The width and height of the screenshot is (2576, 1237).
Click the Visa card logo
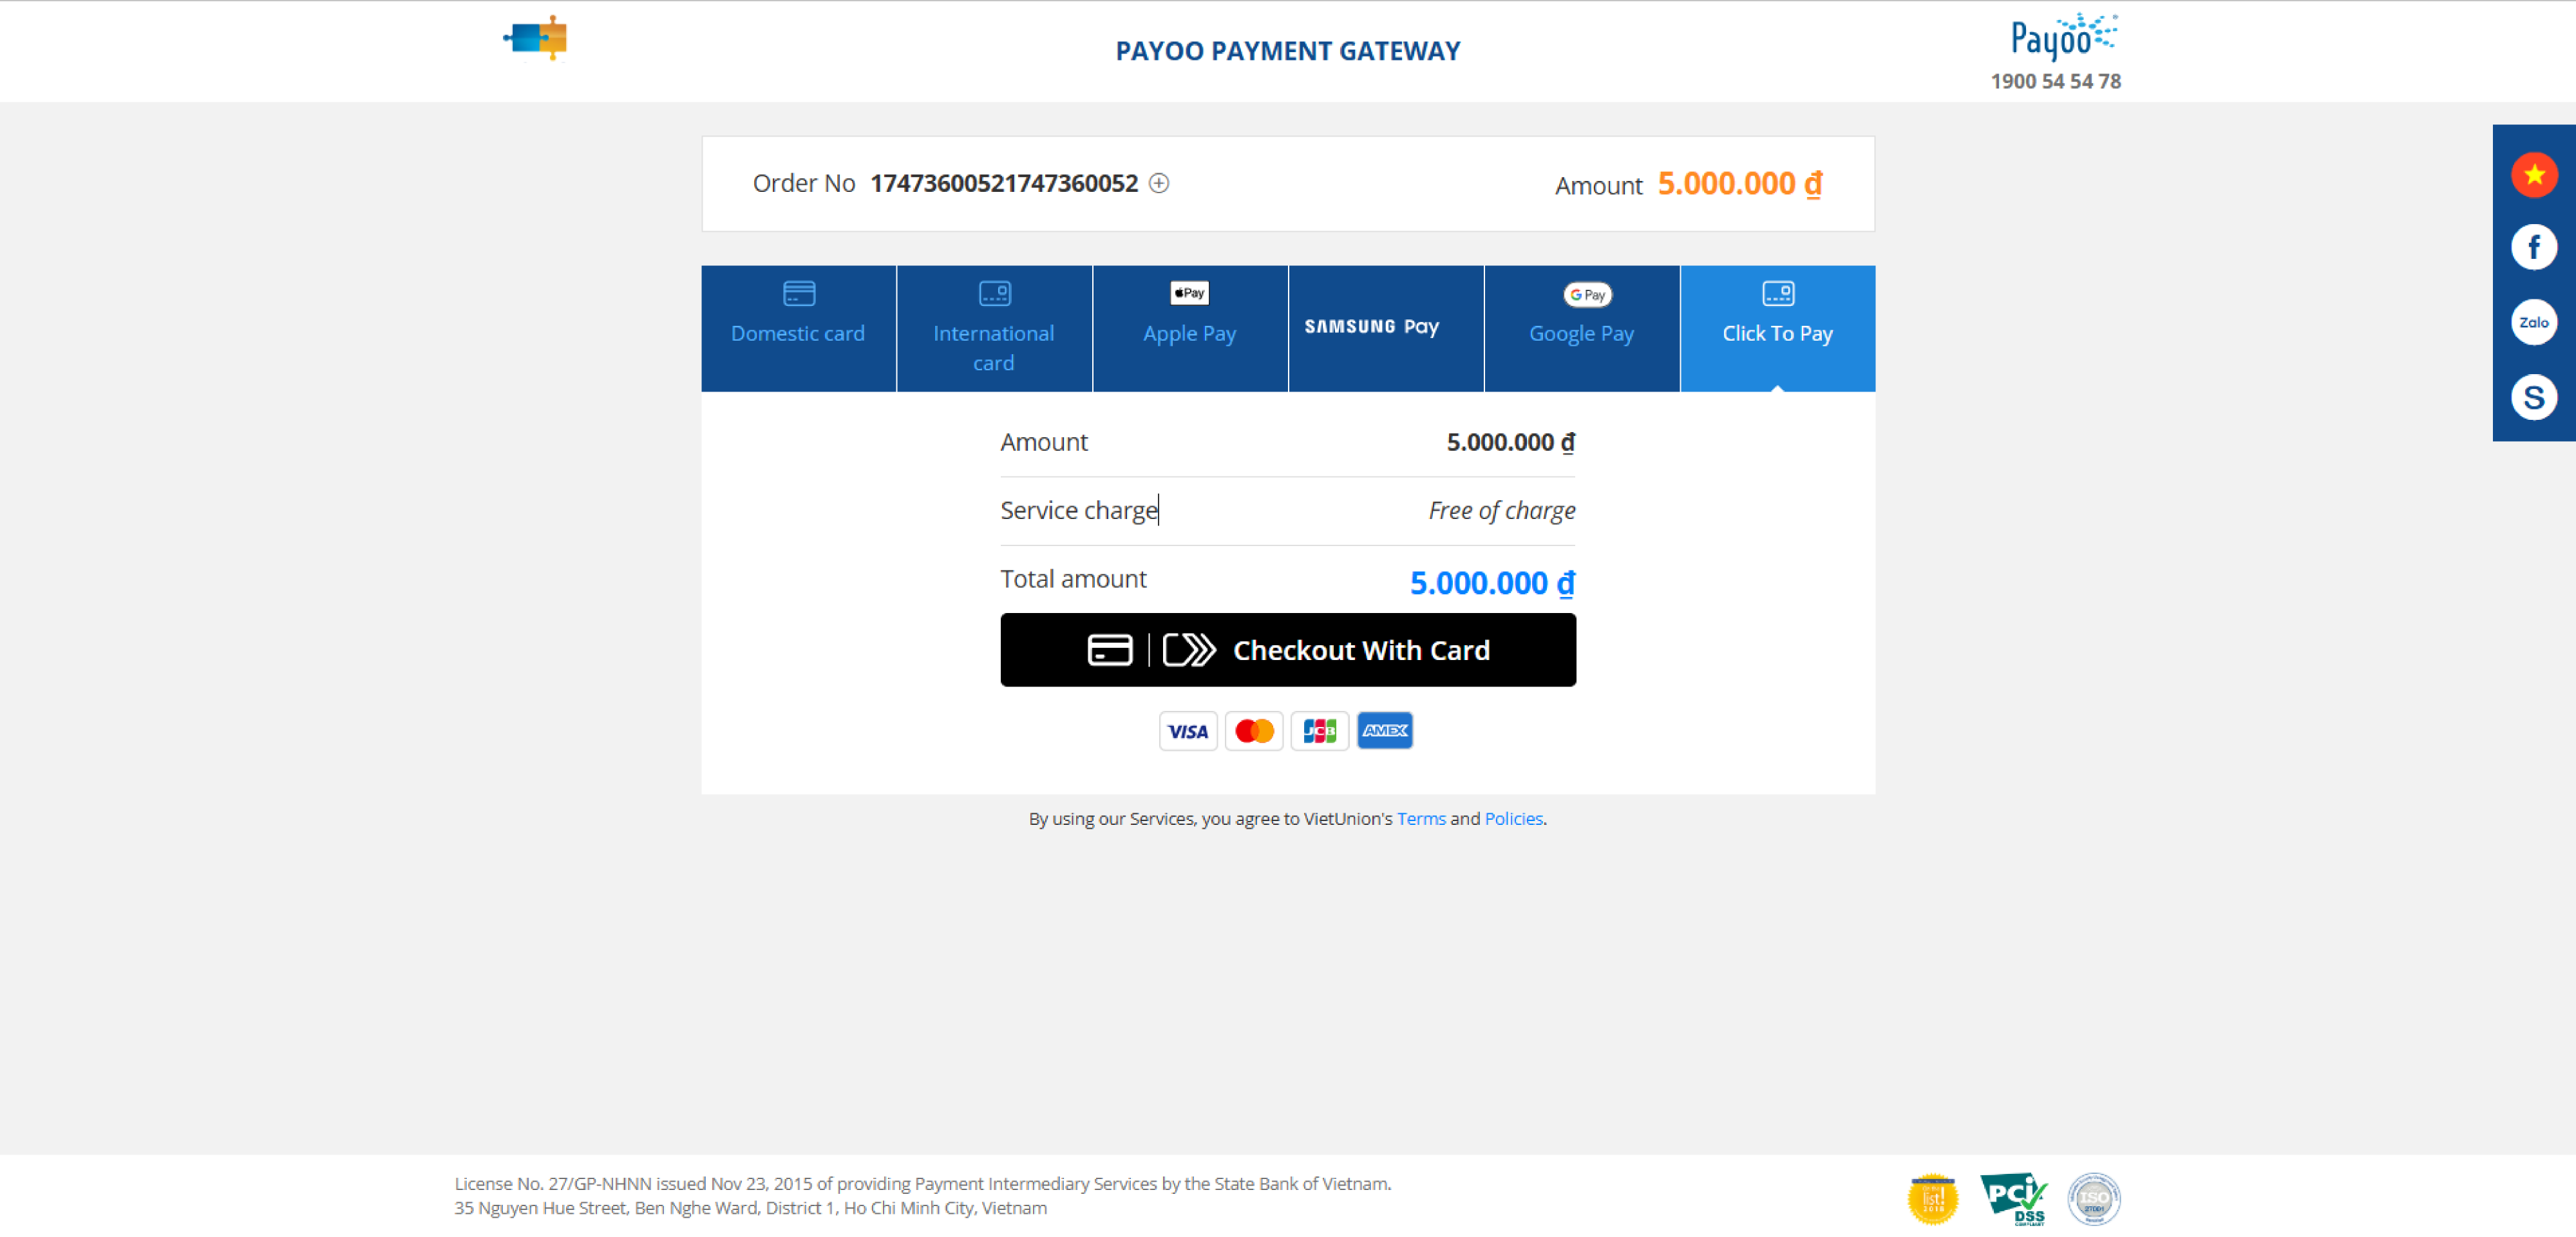click(1187, 731)
